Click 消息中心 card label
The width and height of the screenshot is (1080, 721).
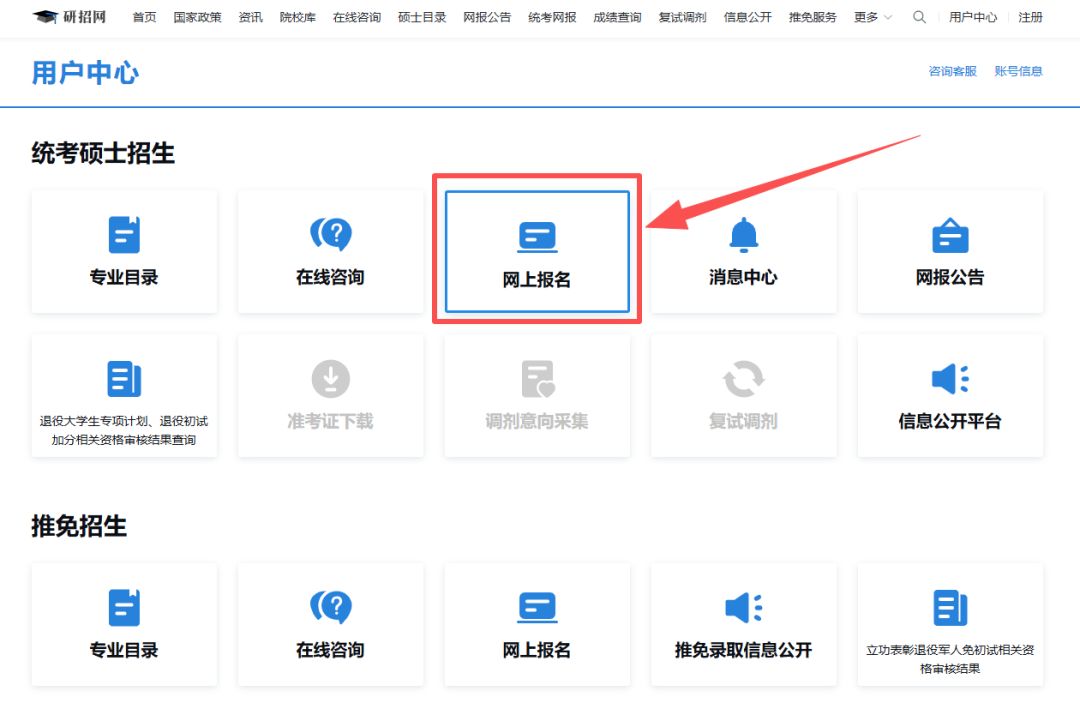click(x=744, y=277)
